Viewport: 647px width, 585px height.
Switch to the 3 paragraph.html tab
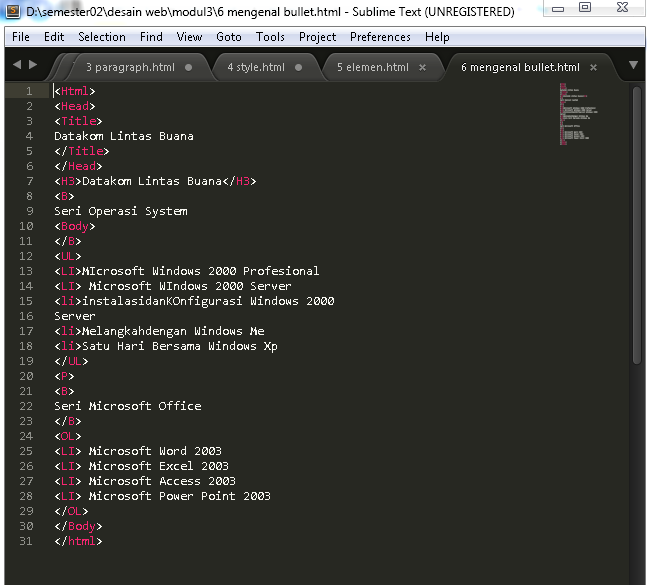[x=130, y=67]
